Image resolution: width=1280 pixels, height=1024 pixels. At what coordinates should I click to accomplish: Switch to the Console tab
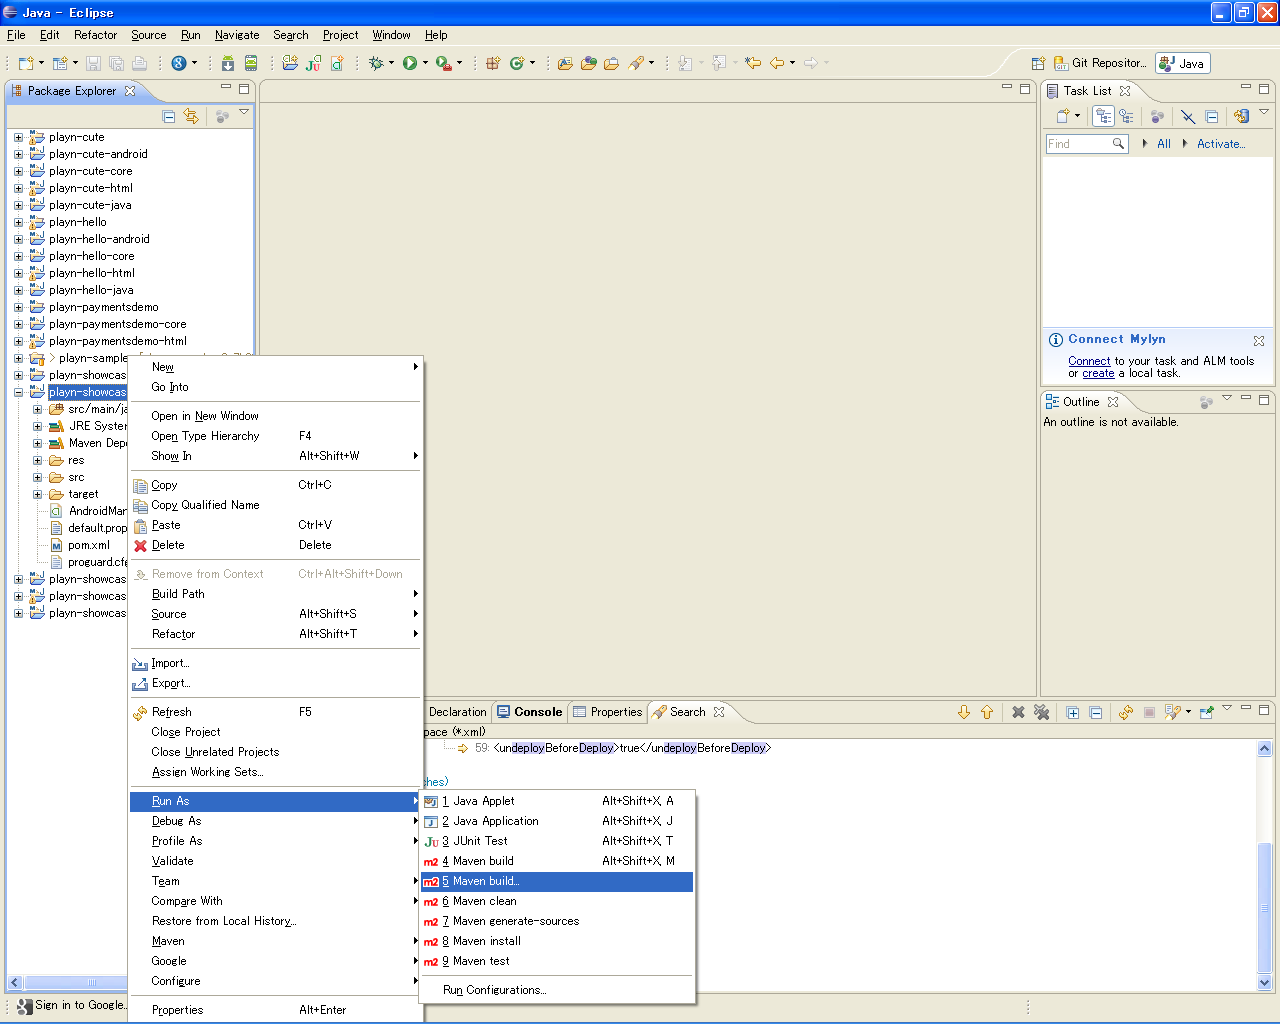point(530,712)
